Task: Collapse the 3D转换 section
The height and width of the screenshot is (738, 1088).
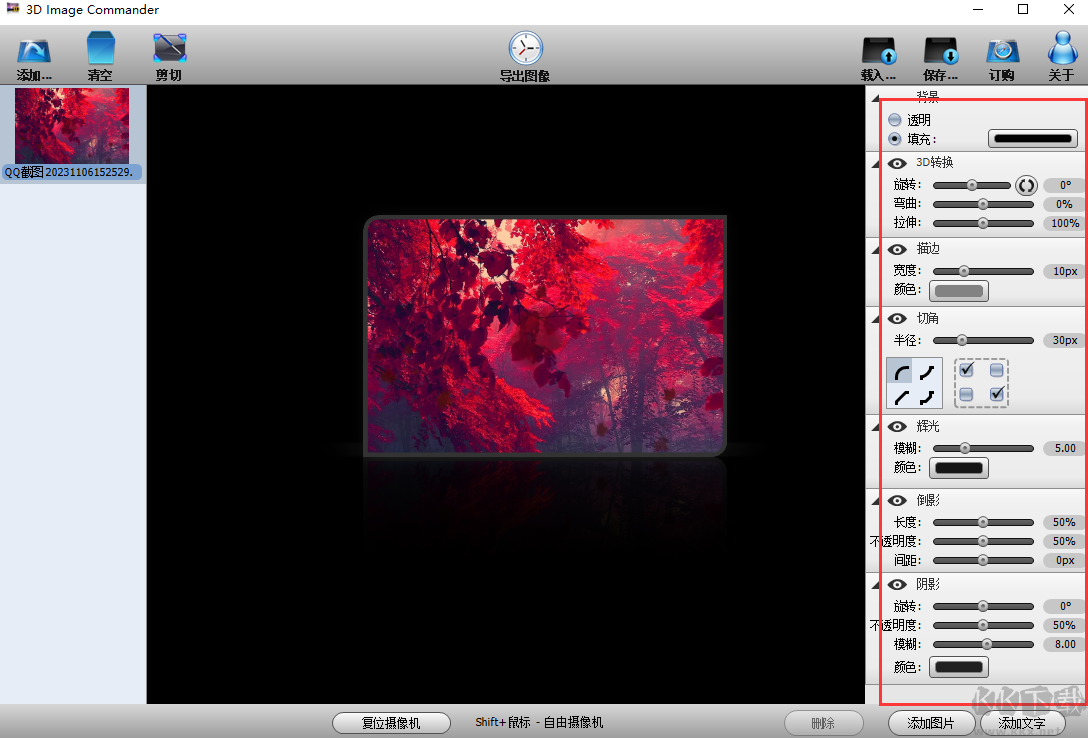Action: click(876, 162)
